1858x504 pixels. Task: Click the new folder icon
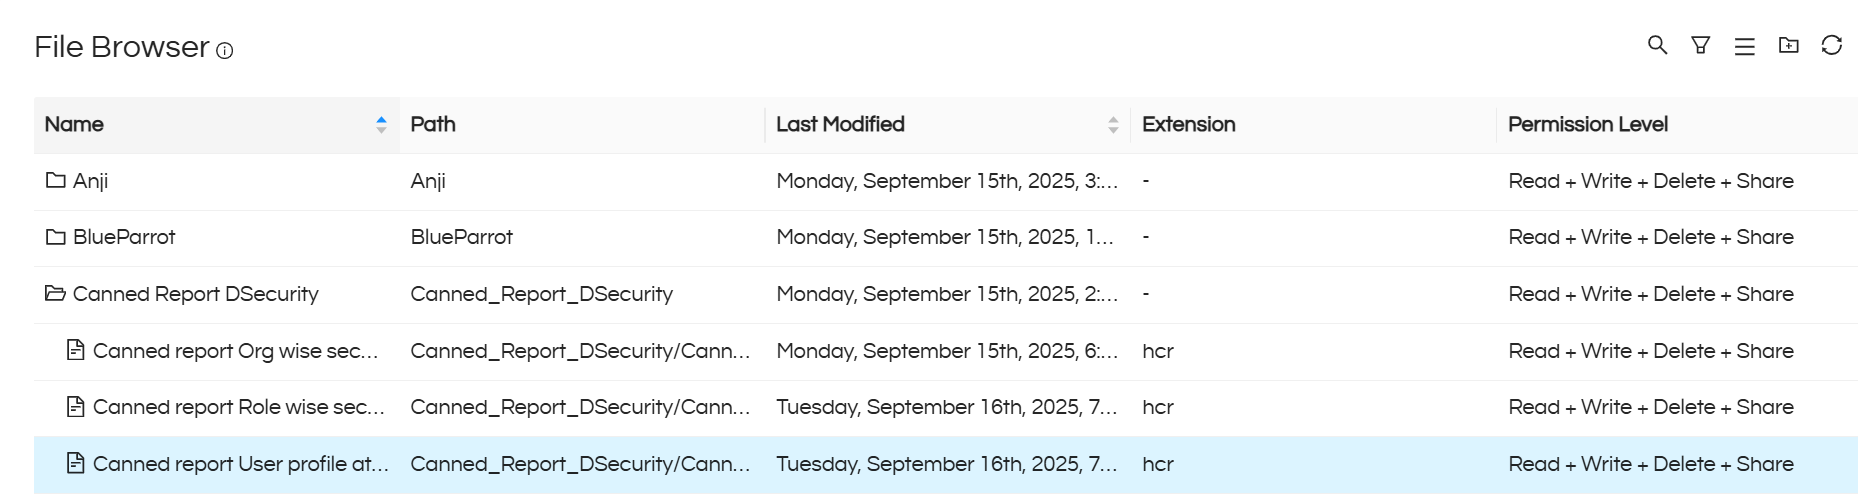[x=1788, y=45]
